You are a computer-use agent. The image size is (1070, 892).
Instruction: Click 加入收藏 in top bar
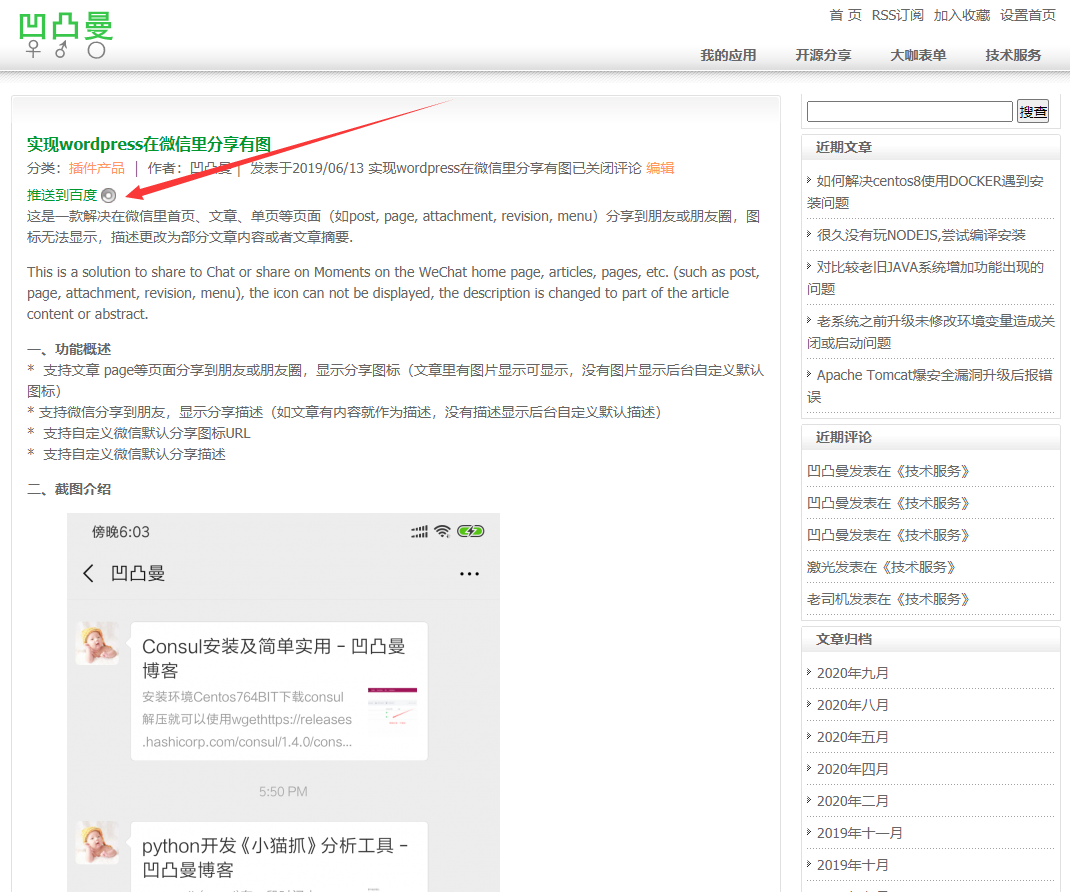coord(961,15)
